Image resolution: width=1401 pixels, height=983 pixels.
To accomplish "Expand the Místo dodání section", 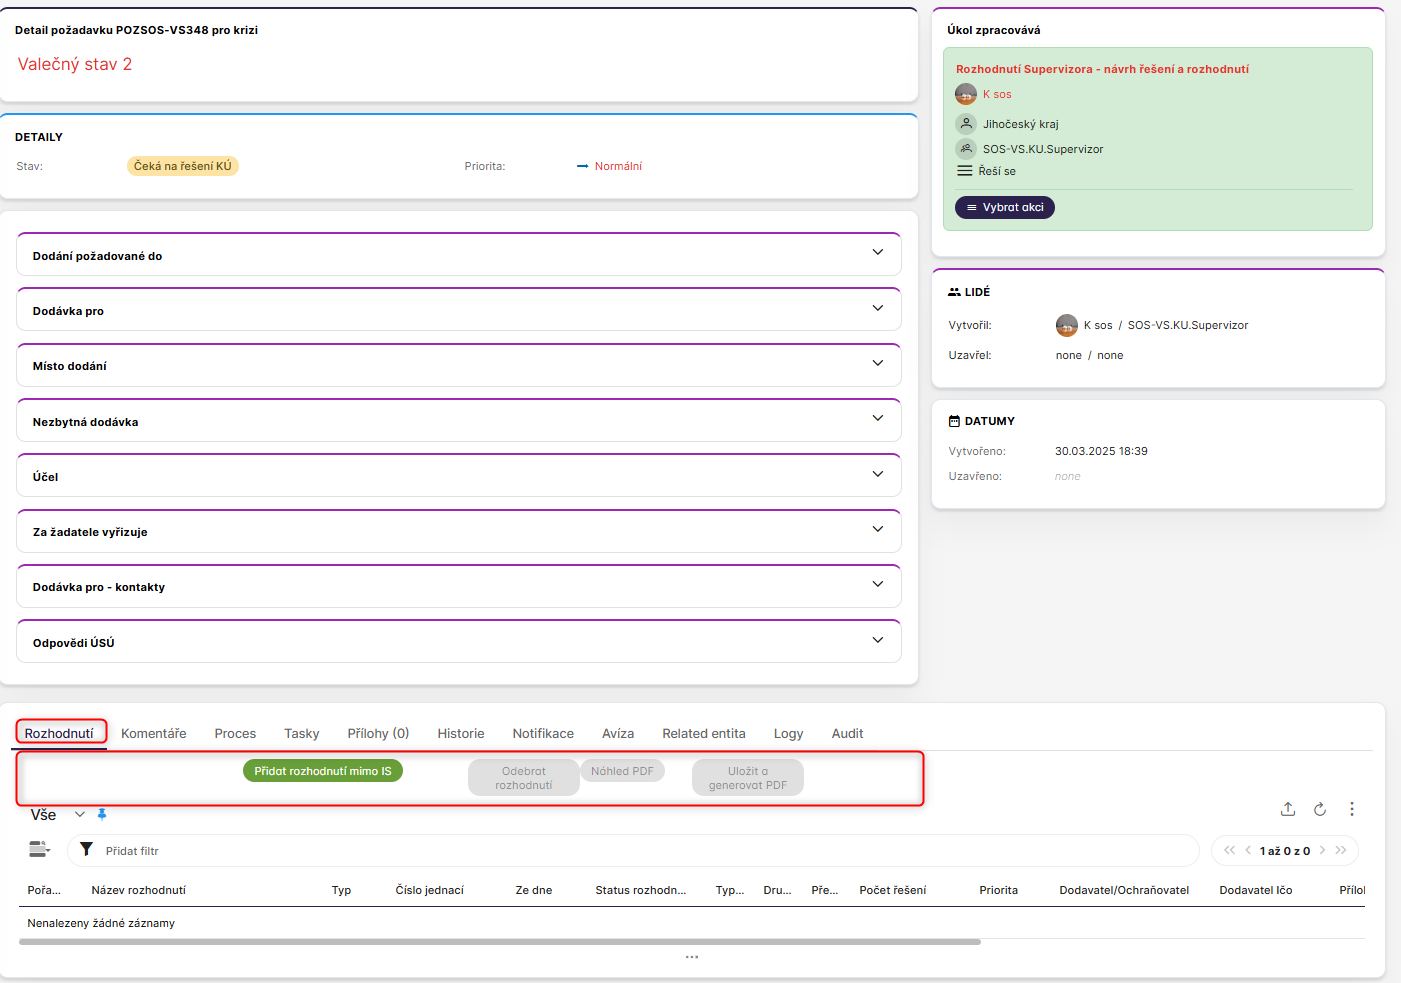I will coord(877,364).
